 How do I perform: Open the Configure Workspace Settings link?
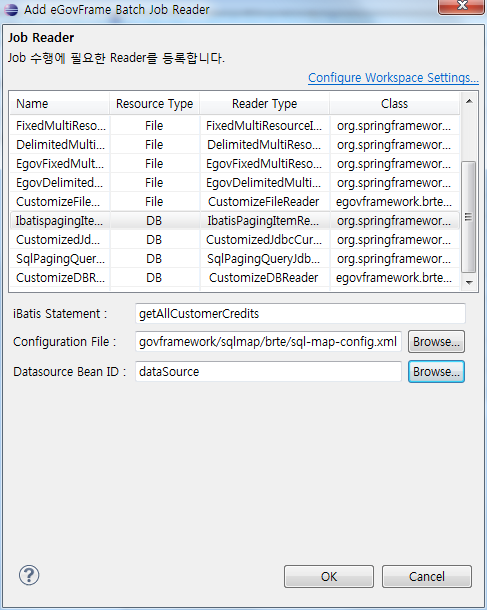tap(393, 77)
